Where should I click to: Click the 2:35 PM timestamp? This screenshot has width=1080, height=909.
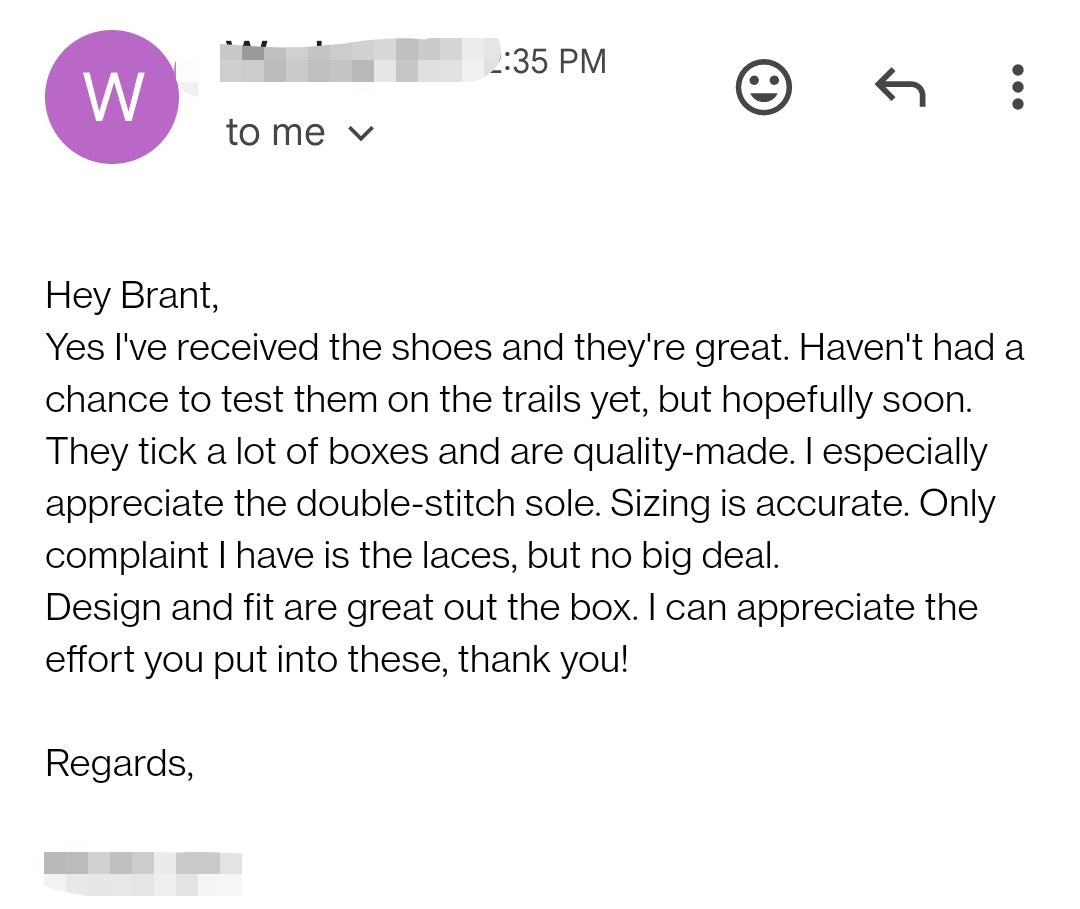point(550,62)
